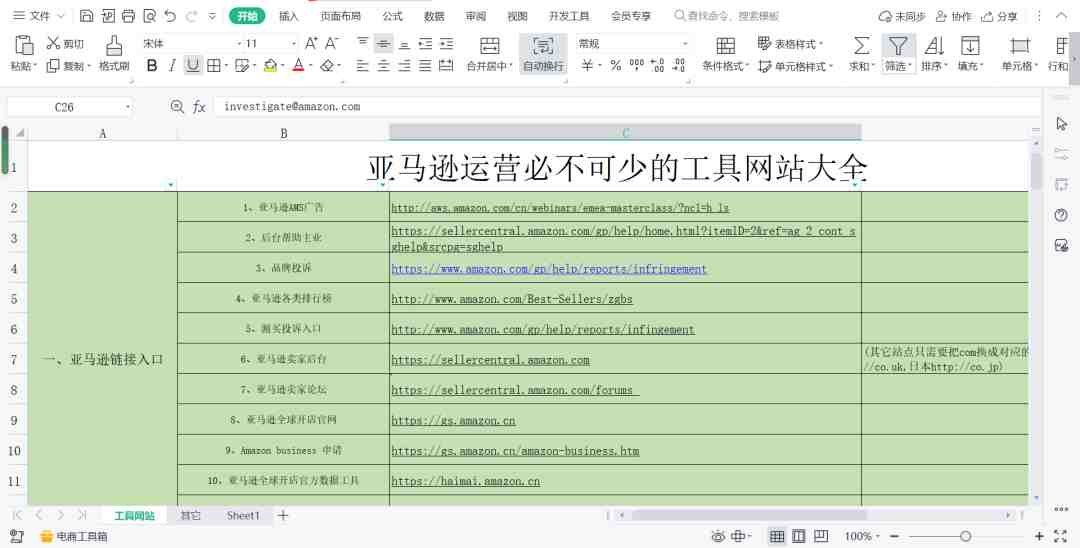The image size is (1080, 548).
Task: Toggle middle vertical alignment
Action: [x=384, y=43]
